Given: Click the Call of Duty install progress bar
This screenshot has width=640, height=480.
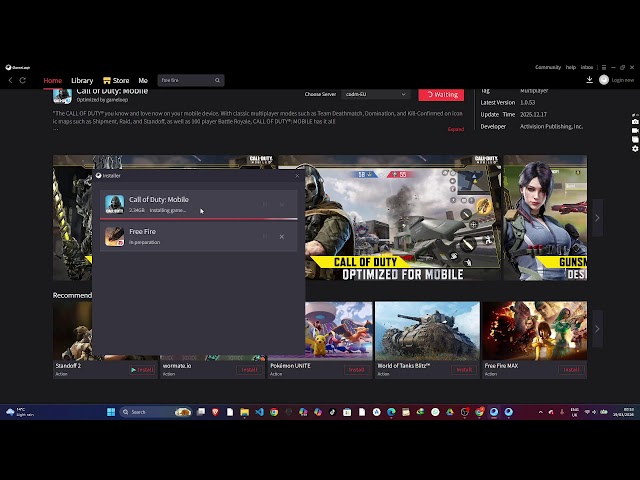Looking at the screenshot, I should (x=199, y=219).
